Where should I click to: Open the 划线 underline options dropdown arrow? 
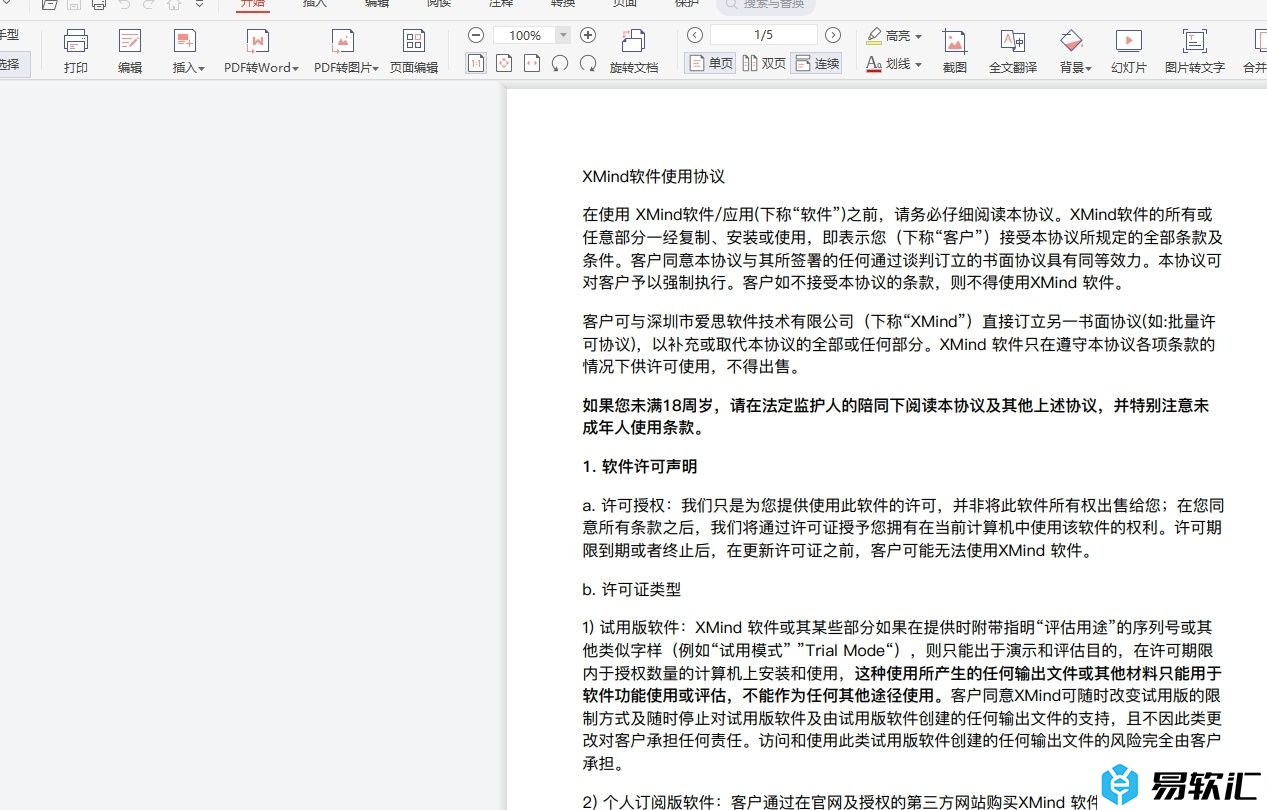918,64
